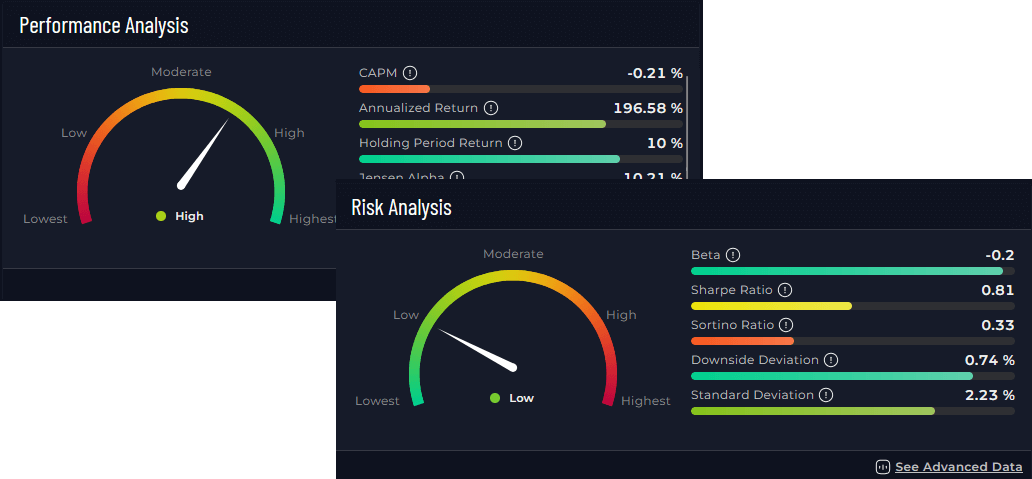Click the orange Sortino Ratio bar

[742, 341]
